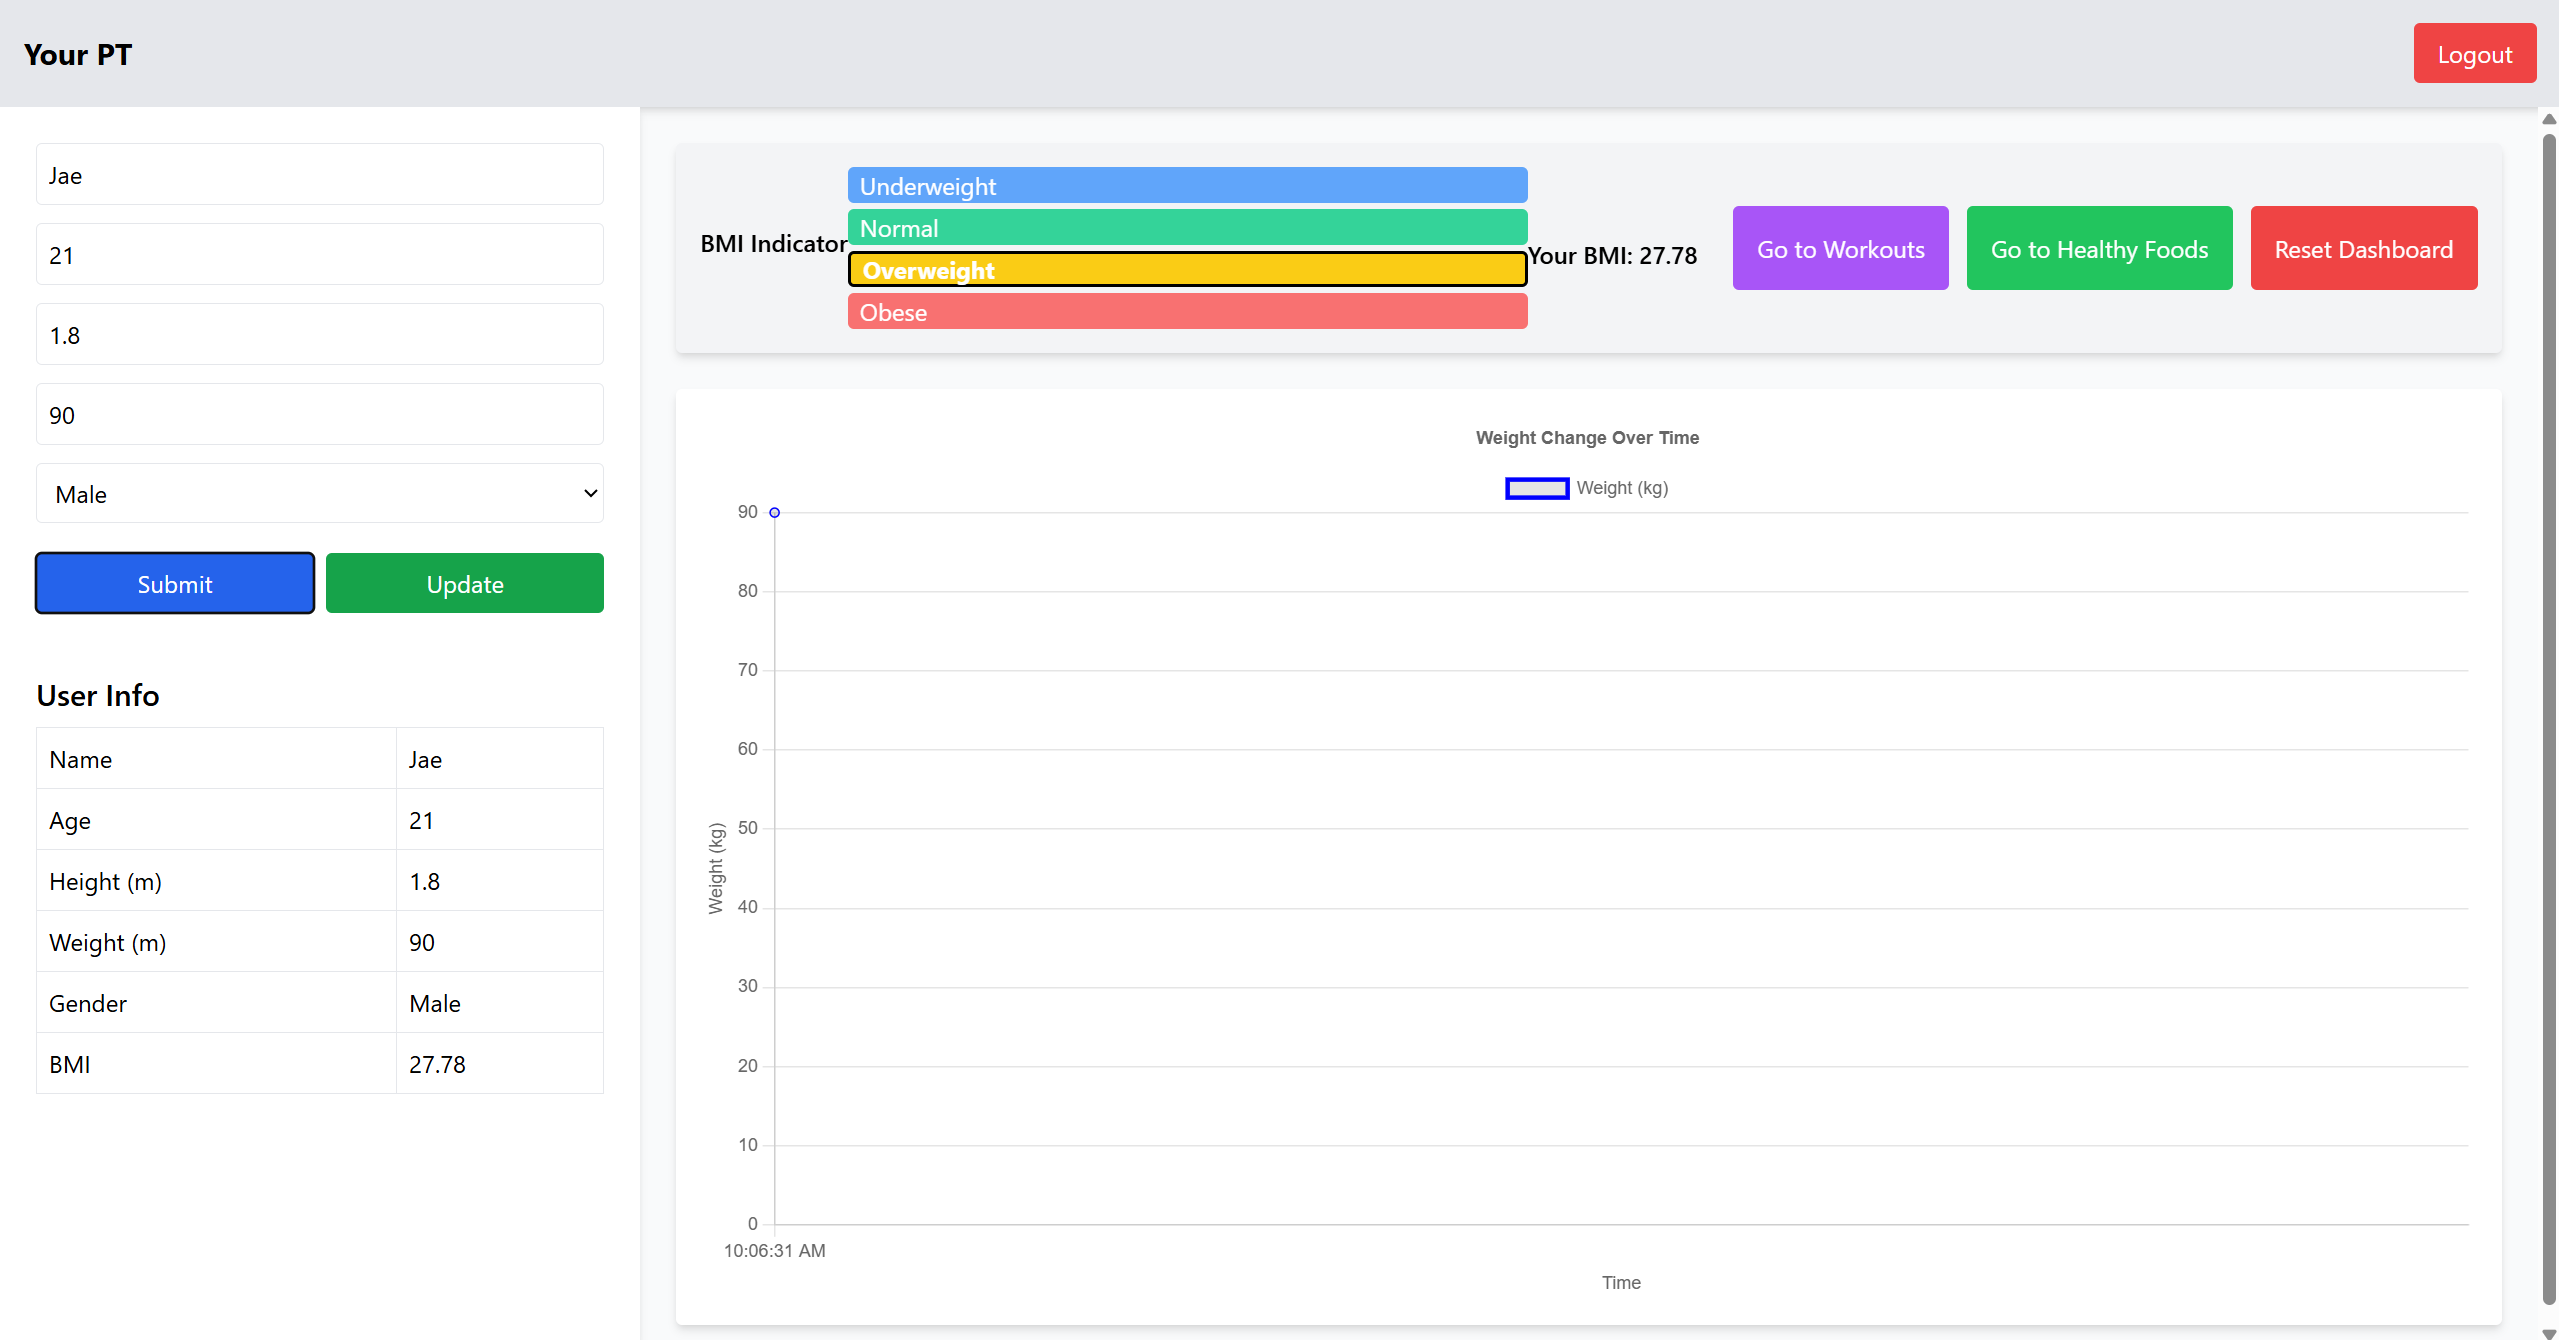
Task: Click the Normal BMI bar
Action: pyautogui.click(x=1186, y=228)
